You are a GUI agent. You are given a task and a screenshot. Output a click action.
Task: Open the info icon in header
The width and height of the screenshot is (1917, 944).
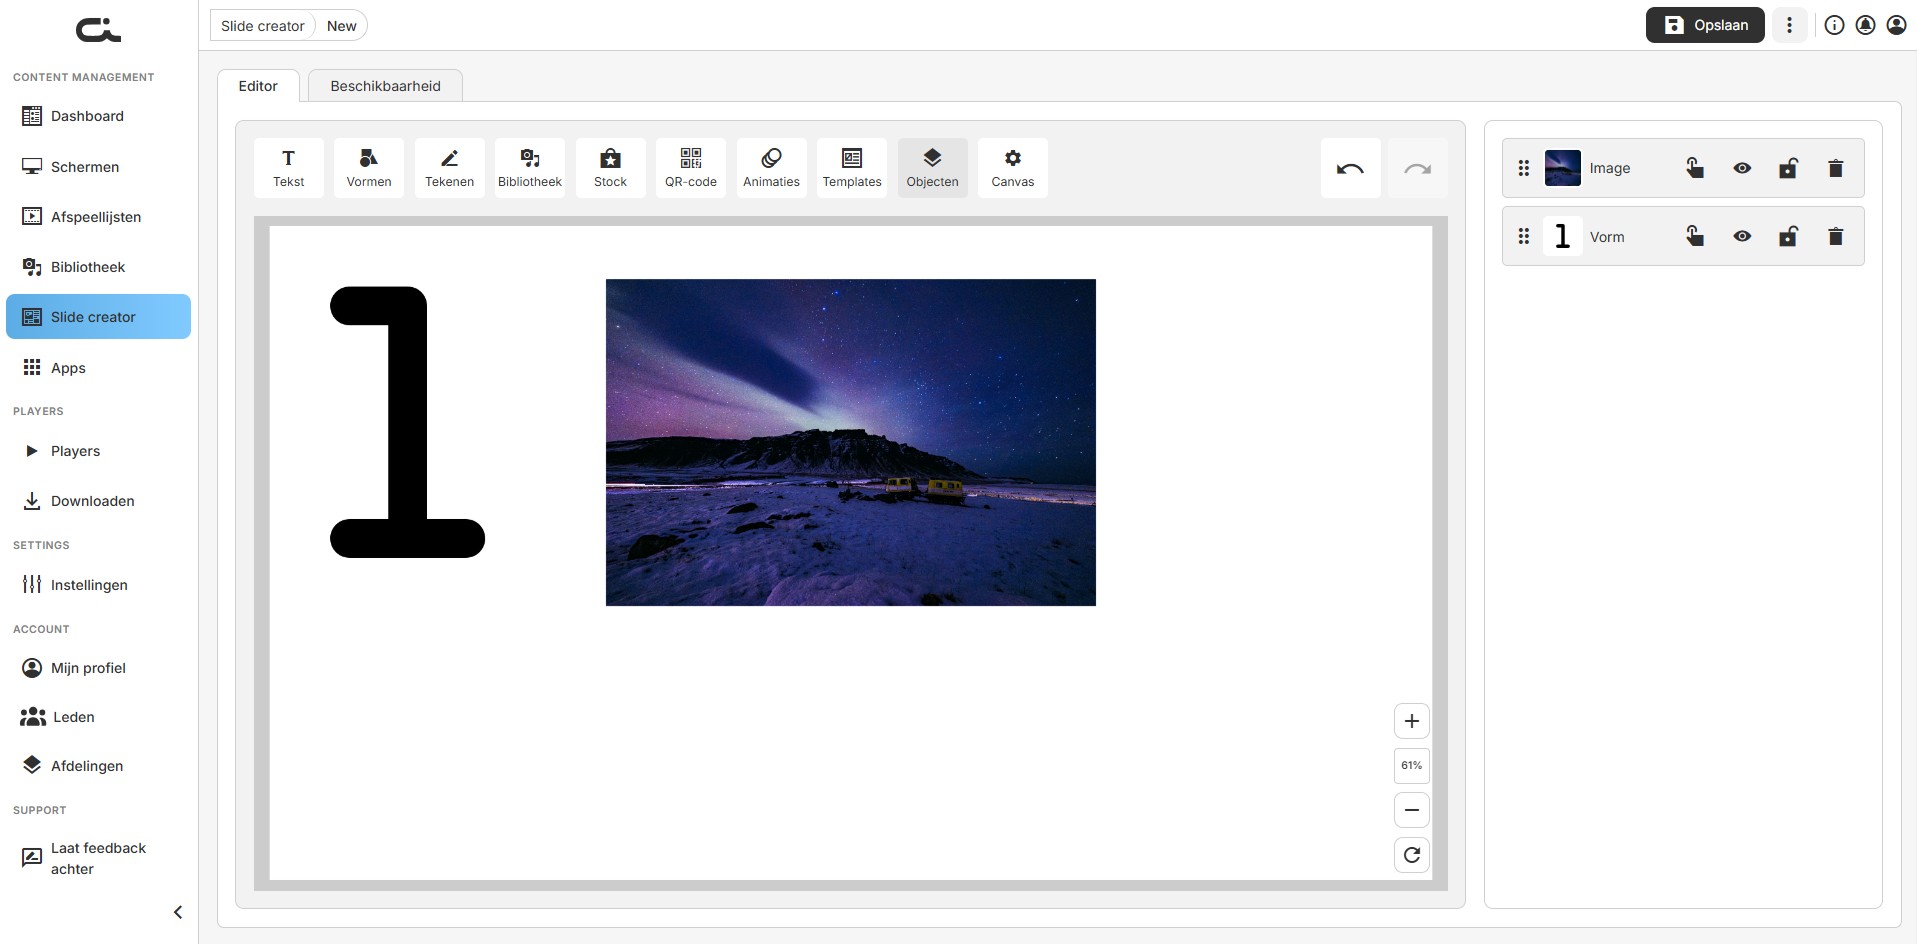click(1834, 25)
